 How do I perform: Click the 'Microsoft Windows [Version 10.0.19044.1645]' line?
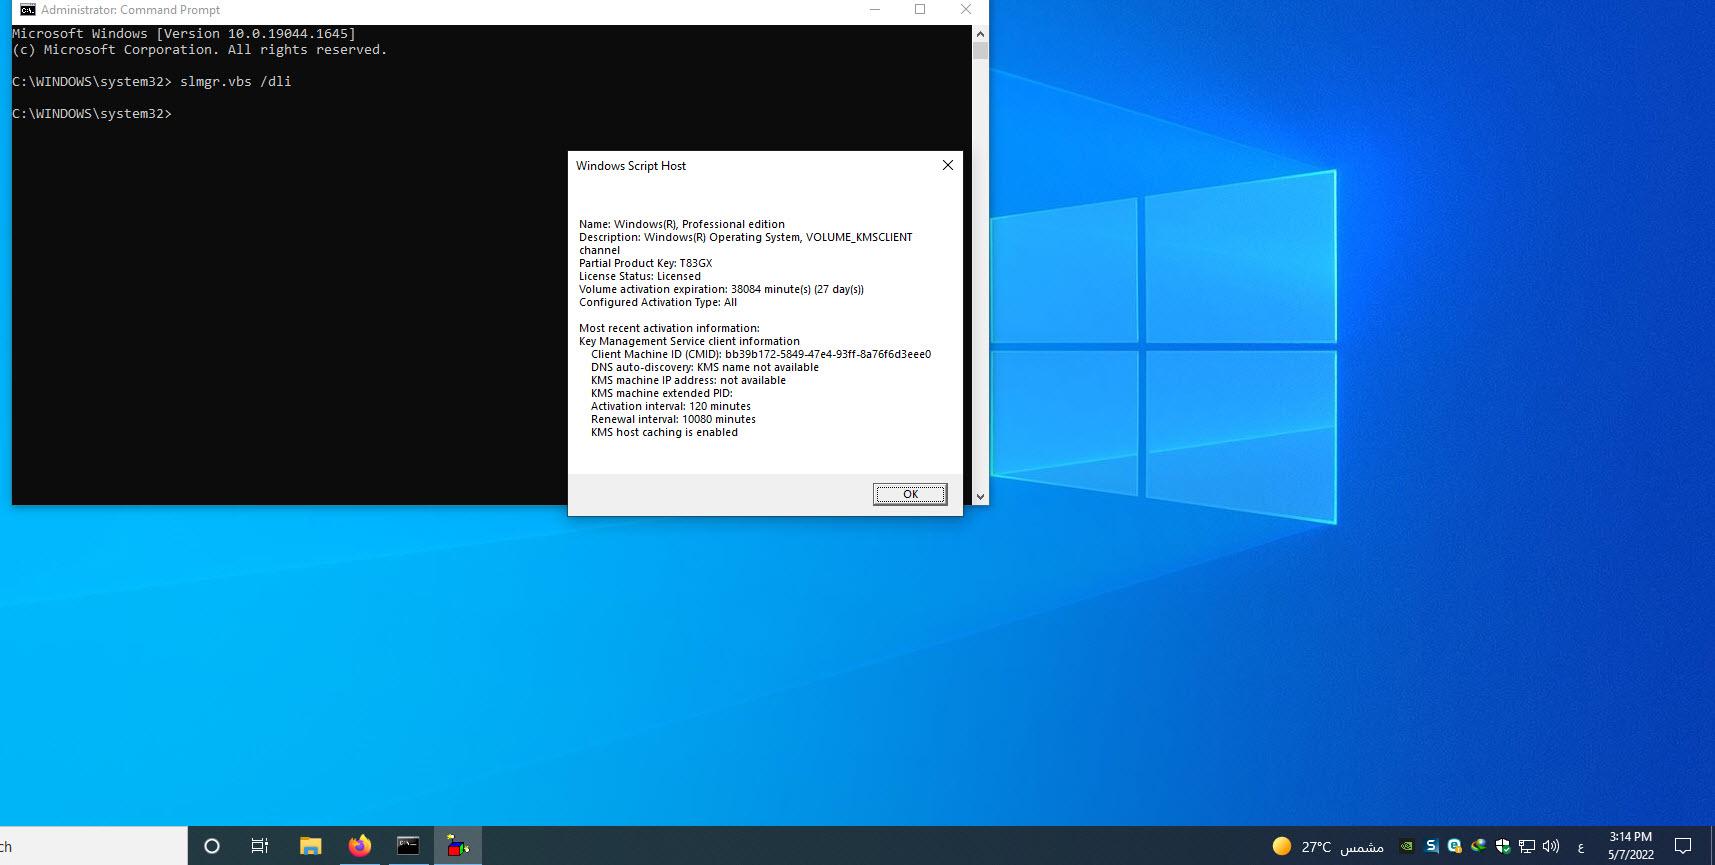pos(184,33)
